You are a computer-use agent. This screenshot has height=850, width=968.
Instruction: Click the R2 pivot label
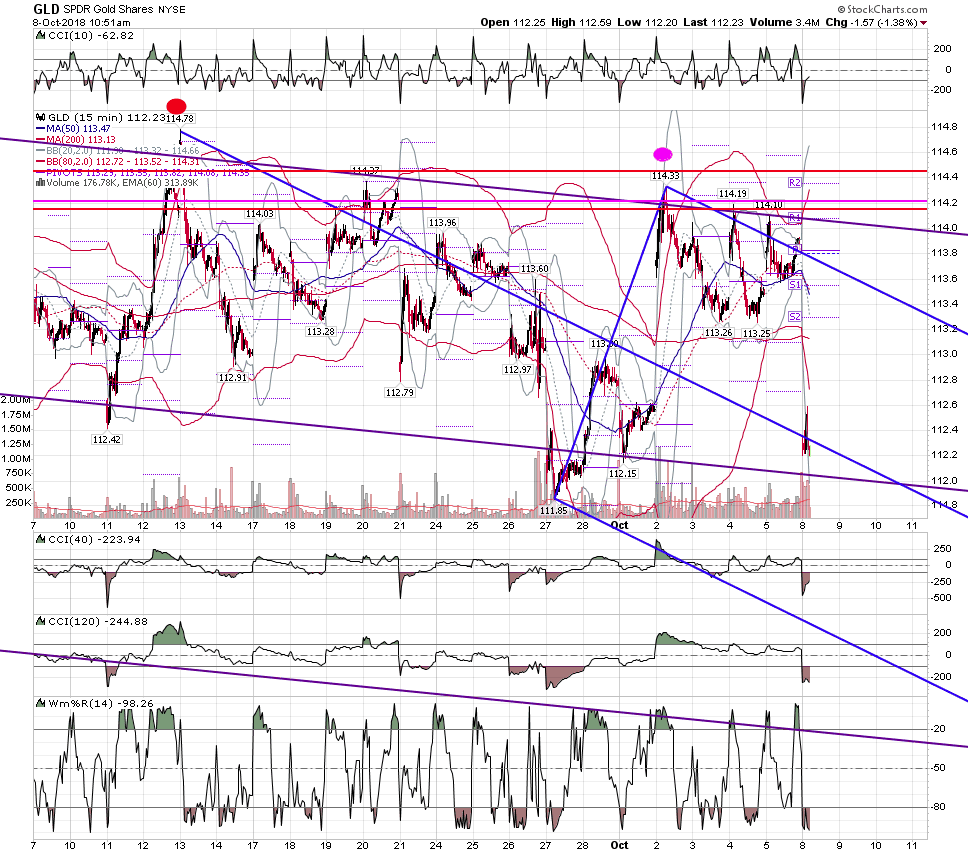[795, 183]
